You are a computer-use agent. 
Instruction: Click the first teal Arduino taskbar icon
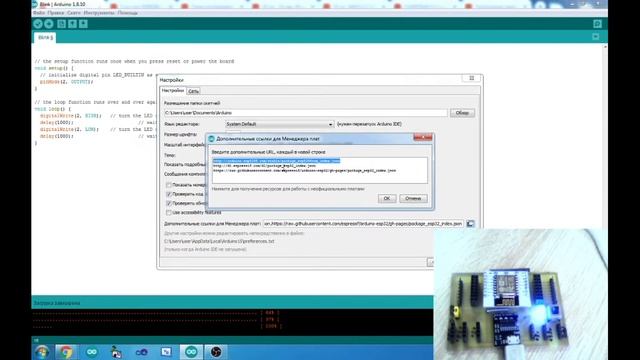(x=91, y=352)
